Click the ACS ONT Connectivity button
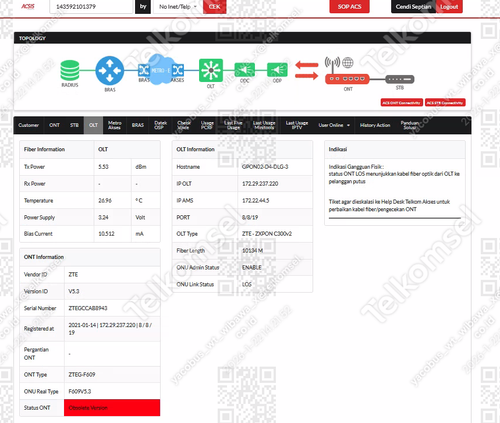500x423 pixels. click(402, 103)
